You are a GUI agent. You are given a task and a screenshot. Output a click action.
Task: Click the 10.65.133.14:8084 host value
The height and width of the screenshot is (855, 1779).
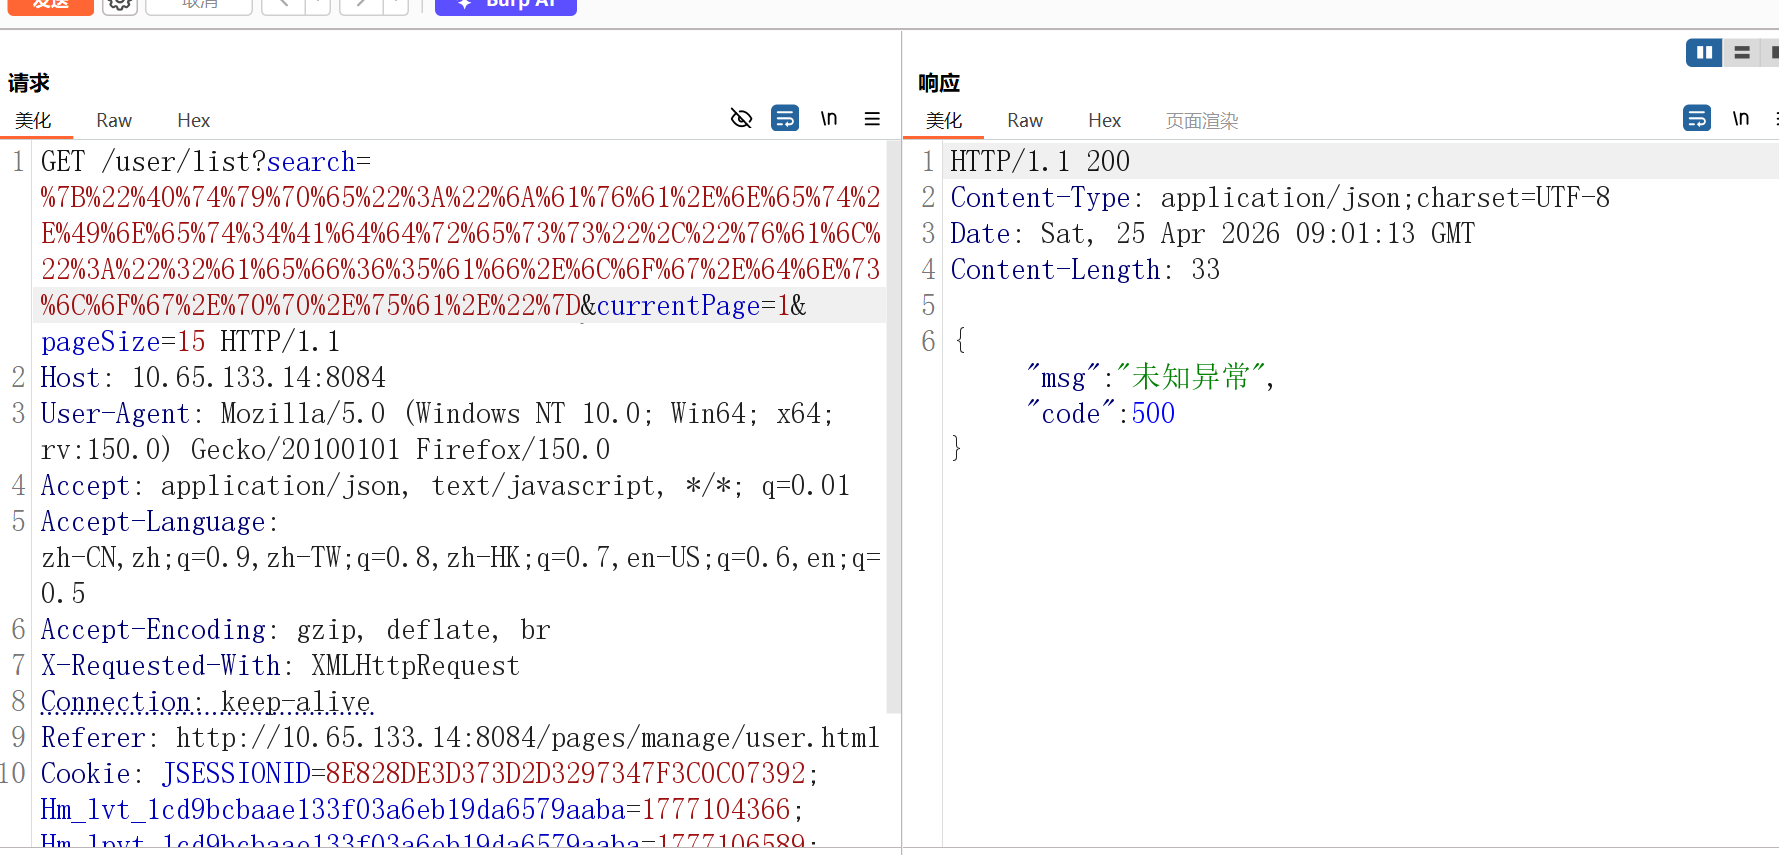259,378
